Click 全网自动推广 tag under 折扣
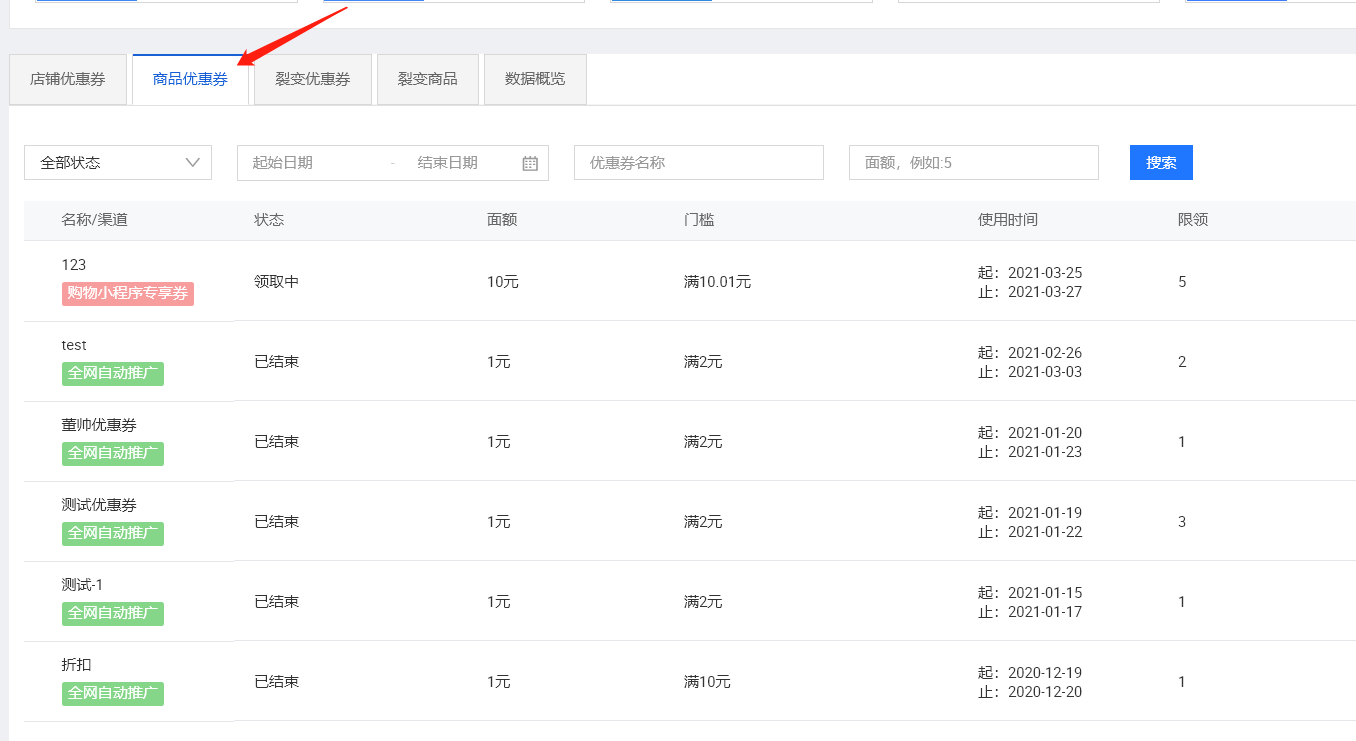The width and height of the screenshot is (1356, 741). [x=113, y=694]
